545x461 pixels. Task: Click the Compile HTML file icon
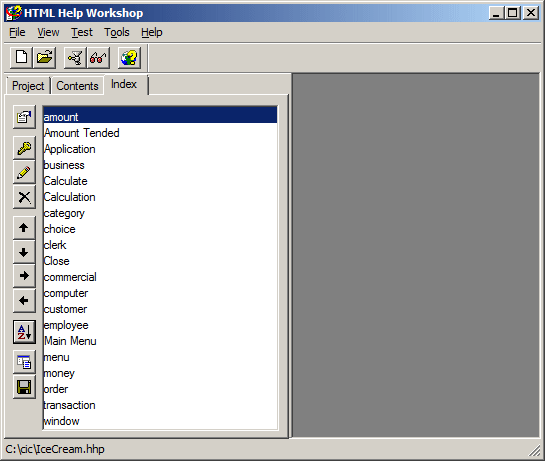pyautogui.click(x=75, y=57)
